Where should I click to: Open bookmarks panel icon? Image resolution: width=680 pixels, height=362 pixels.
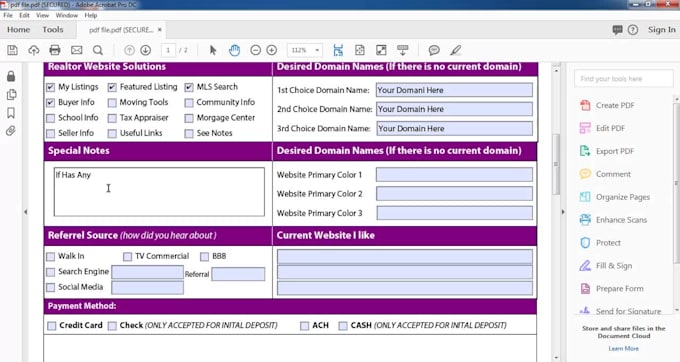[11, 113]
